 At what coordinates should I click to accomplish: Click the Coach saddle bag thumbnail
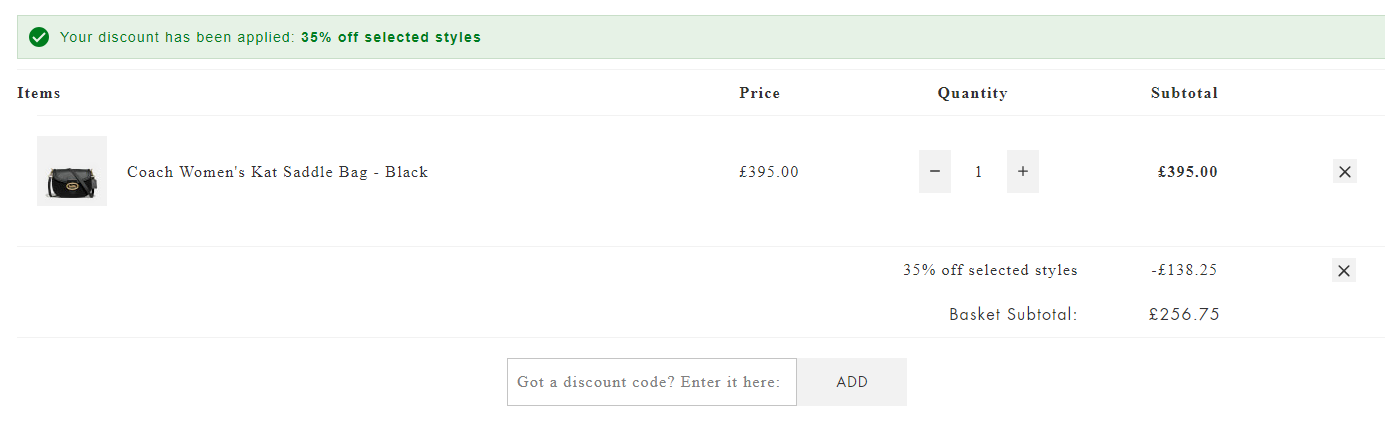(72, 171)
